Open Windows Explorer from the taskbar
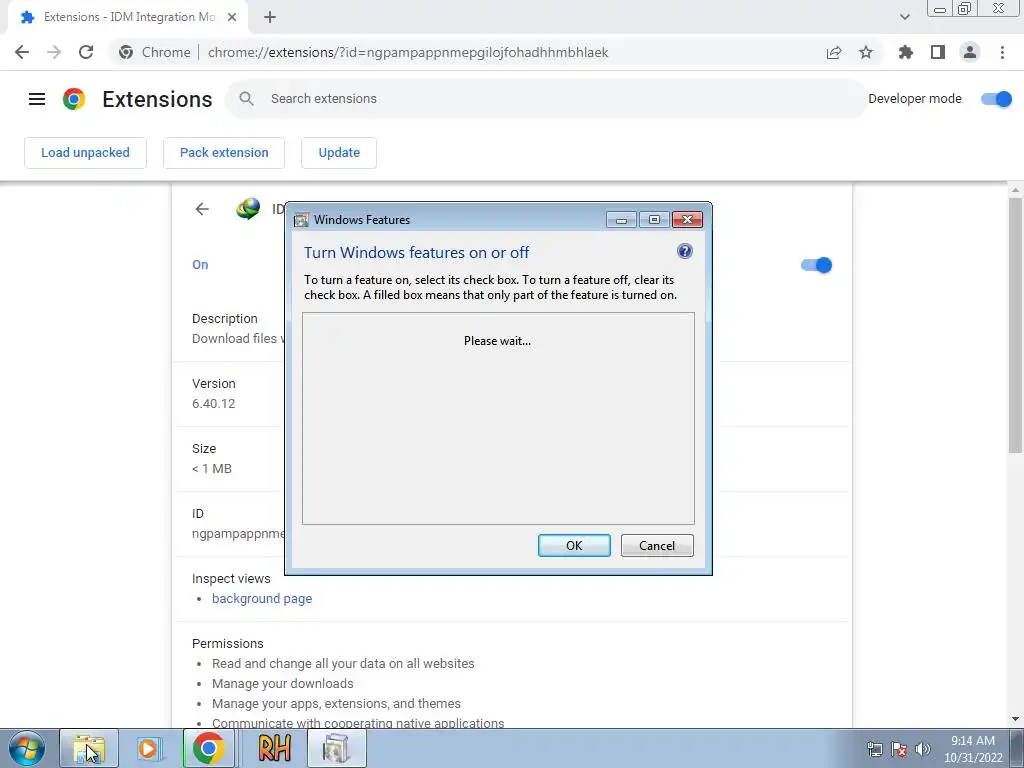1024x768 pixels. tap(89, 748)
